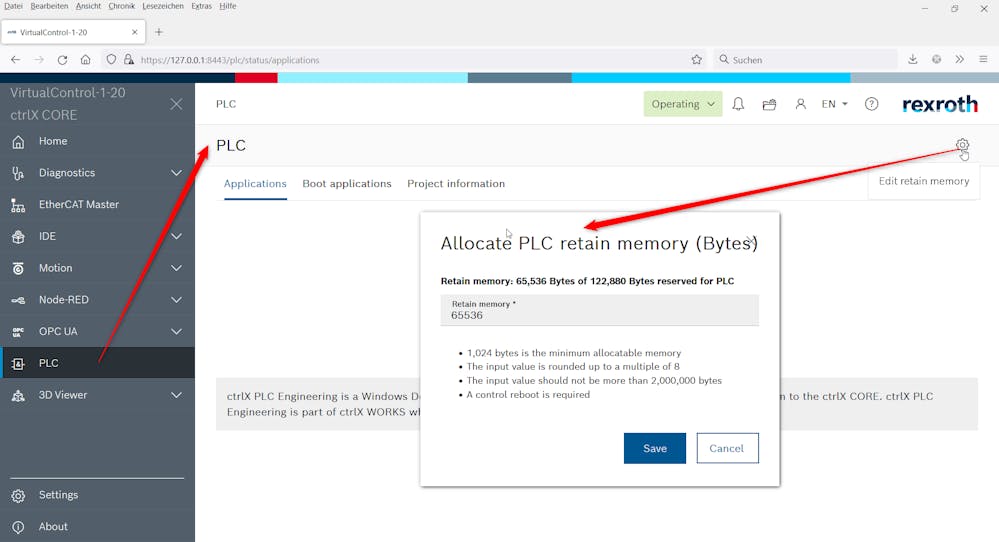The width and height of the screenshot is (999, 542).
Task: Open the Operating state dropdown
Action: coord(683,104)
